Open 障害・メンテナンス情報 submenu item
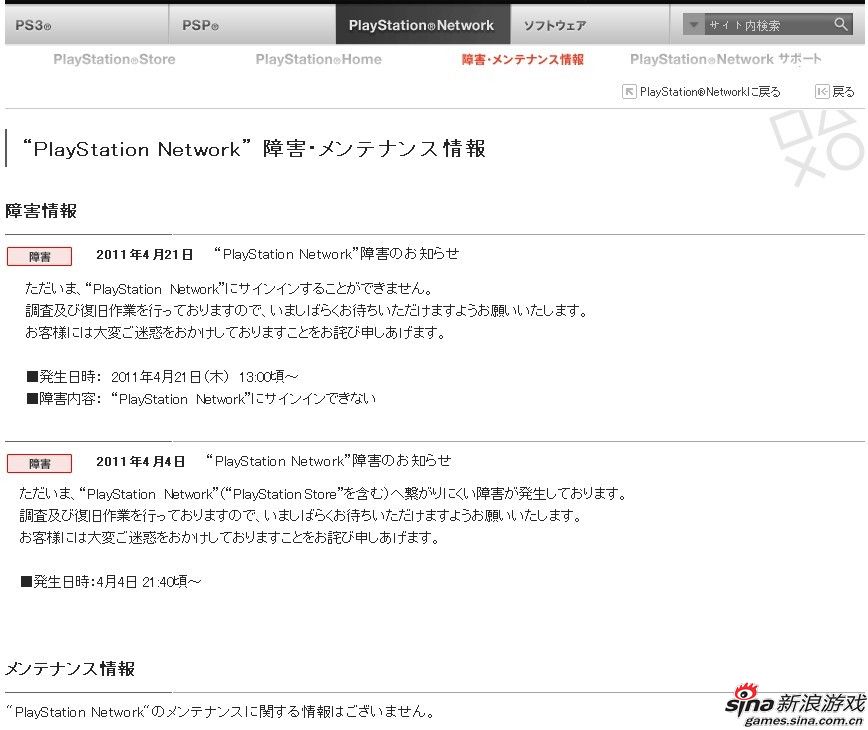The width and height of the screenshot is (868, 730). tap(523, 60)
